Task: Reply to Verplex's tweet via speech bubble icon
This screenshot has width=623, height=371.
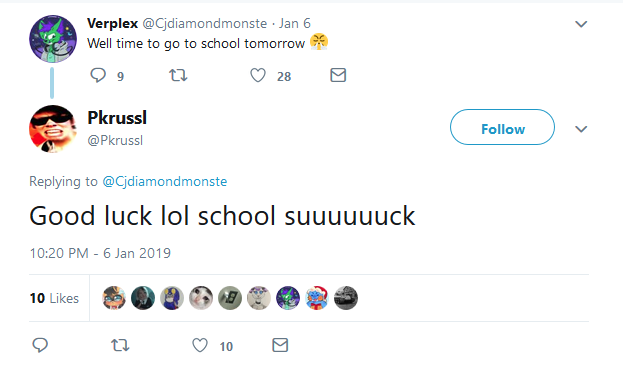Action: click(x=98, y=75)
